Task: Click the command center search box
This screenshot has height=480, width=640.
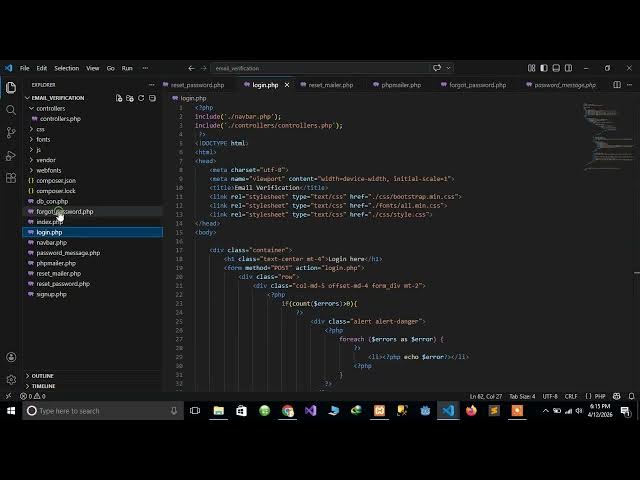Action: [x=320, y=68]
